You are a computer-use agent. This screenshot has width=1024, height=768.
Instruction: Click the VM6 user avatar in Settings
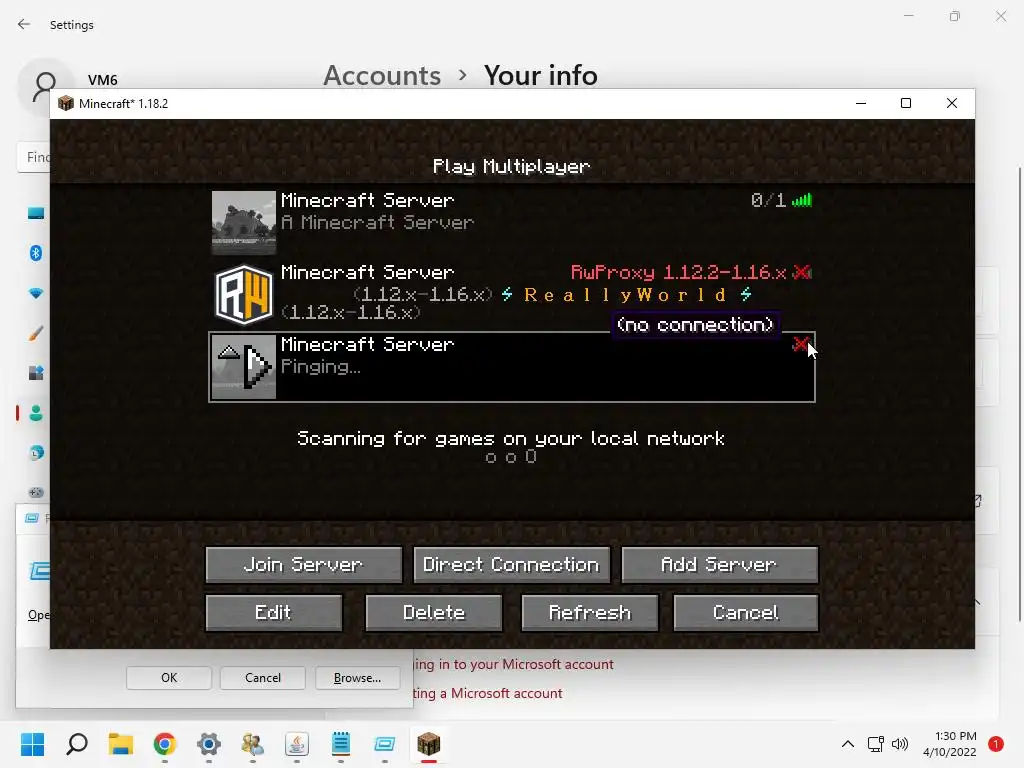45,87
